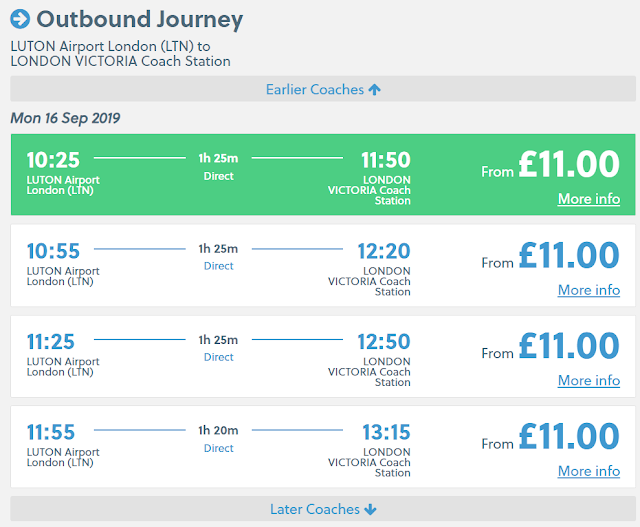Select the 11:55 departure time
The height and width of the screenshot is (527, 640).
(53, 433)
